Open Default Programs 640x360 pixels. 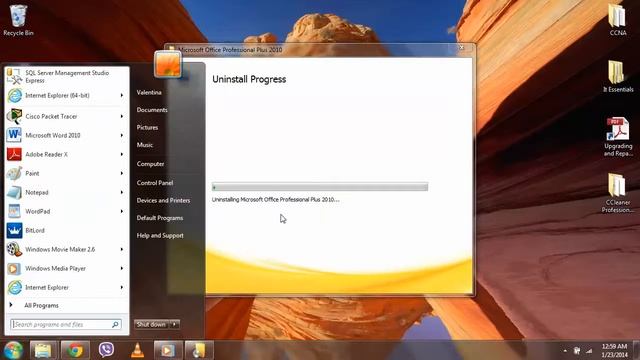pyautogui.click(x=160, y=218)
